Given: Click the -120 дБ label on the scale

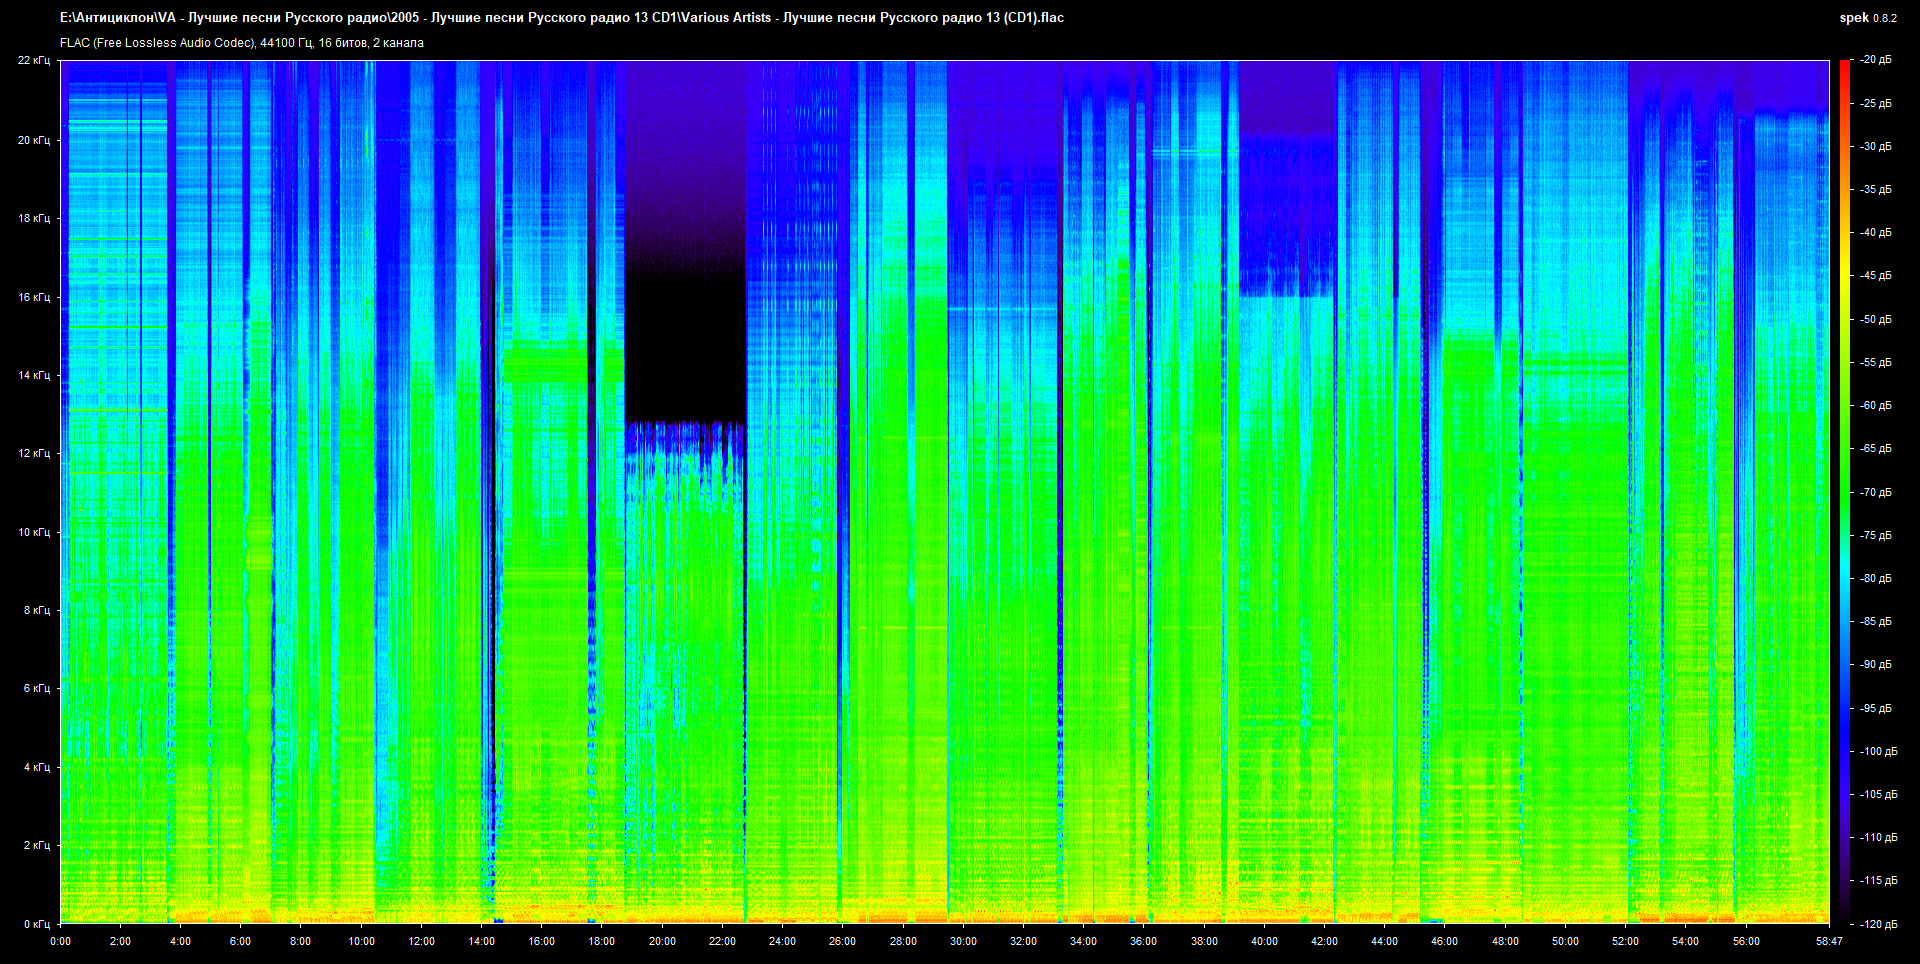Looking at the screenshot, I should pos(1877,924).
